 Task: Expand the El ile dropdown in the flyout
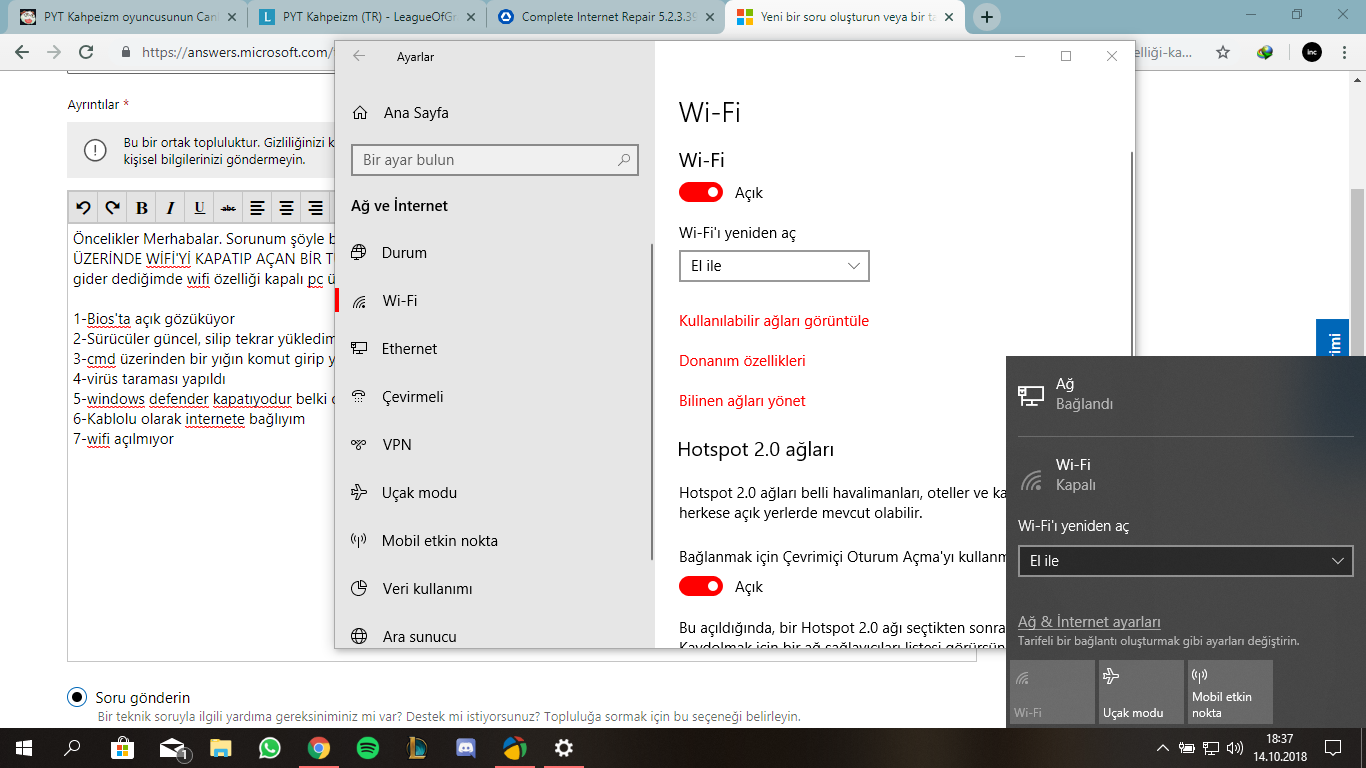[1185, 561]
